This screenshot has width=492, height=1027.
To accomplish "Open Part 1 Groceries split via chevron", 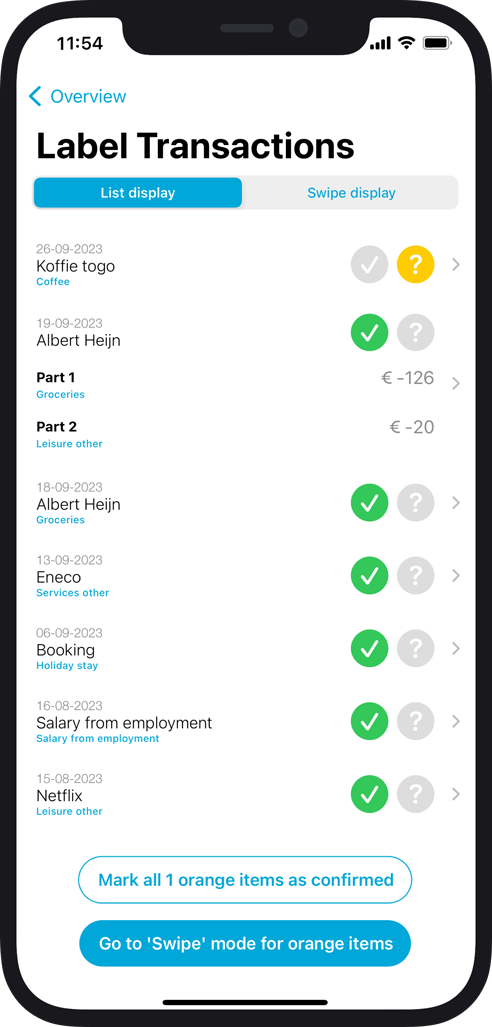I will [457, 383].
